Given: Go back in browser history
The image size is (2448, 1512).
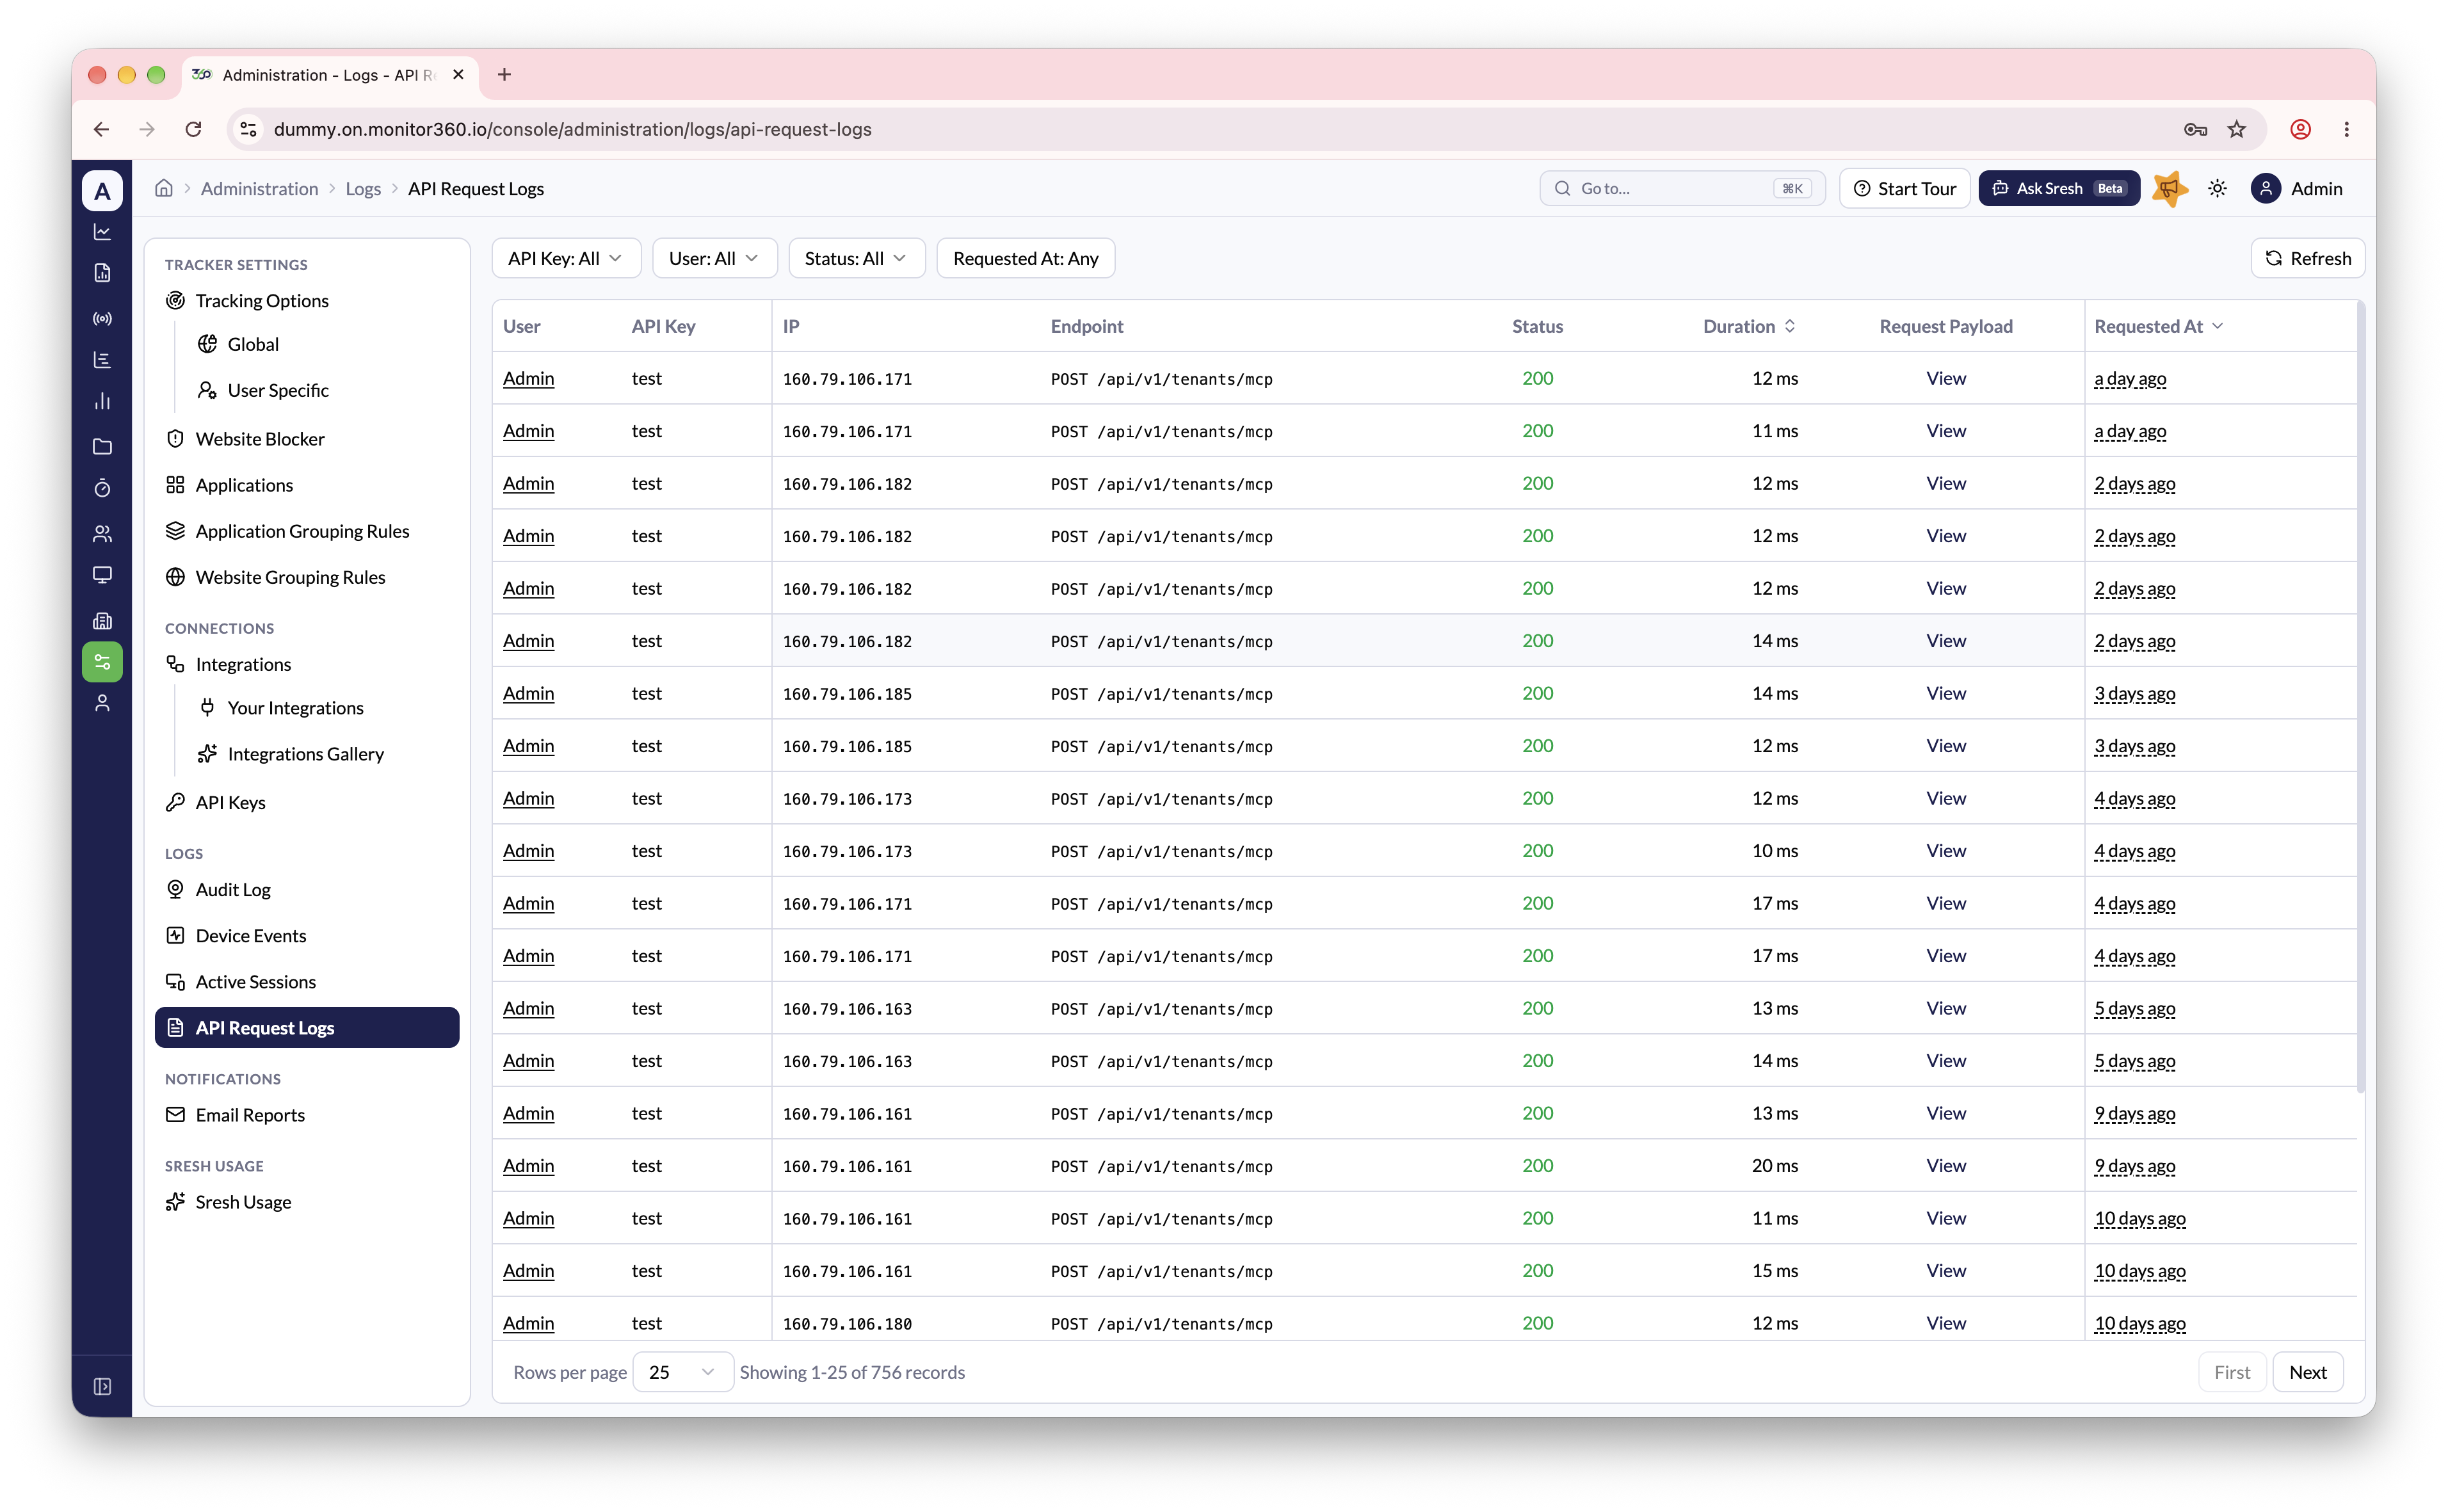Looking at the screenshot, I should coord(101,129).
